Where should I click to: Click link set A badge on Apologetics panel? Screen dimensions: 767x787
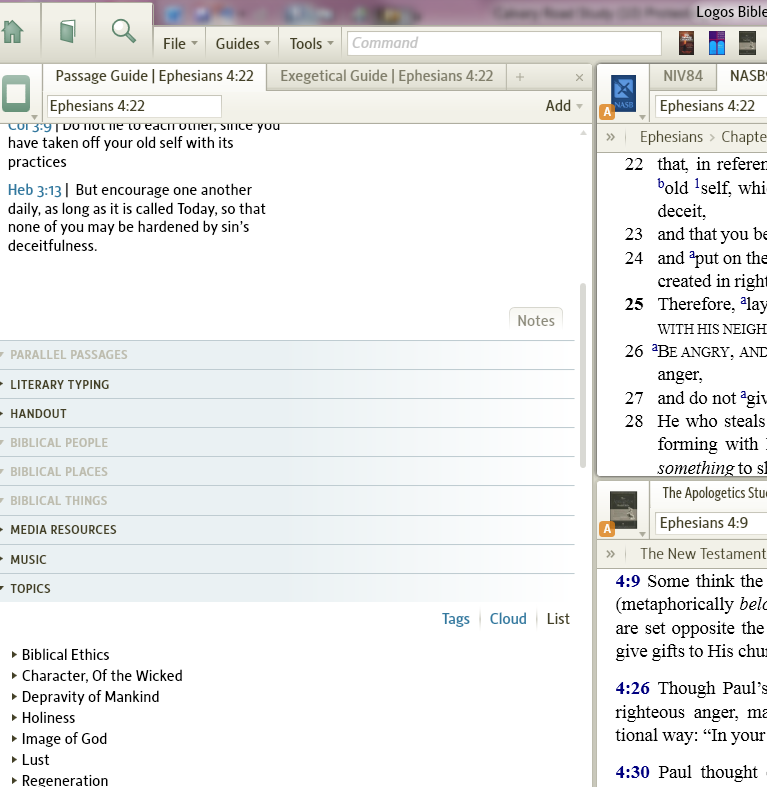click(607, 529)
